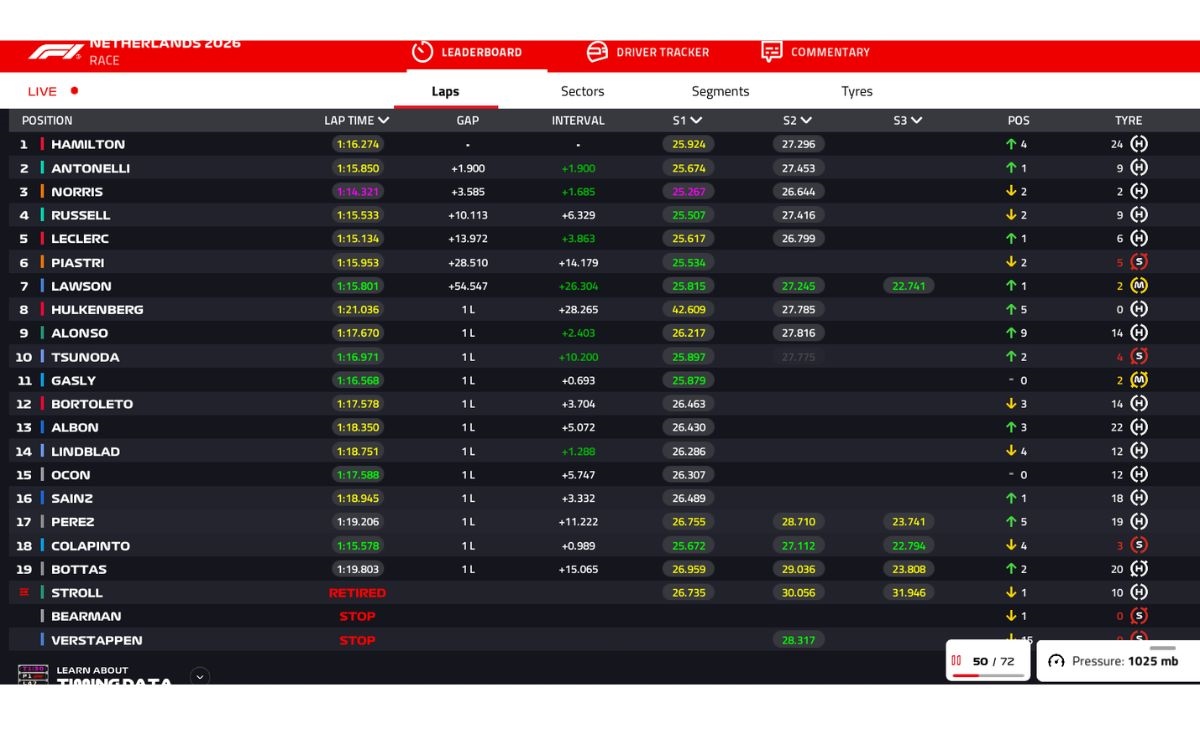Click Alonso's green position-gain arrow

pyautogui.click(x=1011, y=333)
